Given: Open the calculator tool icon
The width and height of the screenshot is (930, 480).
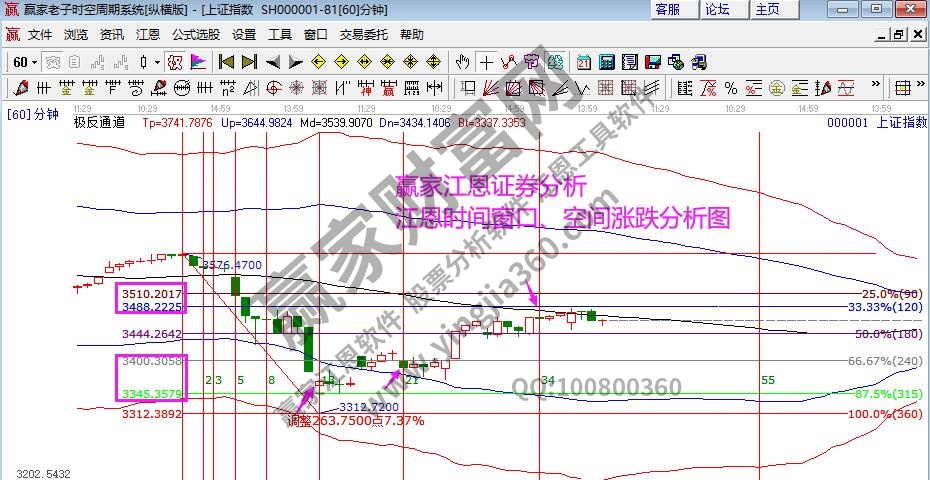Looking at the screenshot, I should click(605, 62).
